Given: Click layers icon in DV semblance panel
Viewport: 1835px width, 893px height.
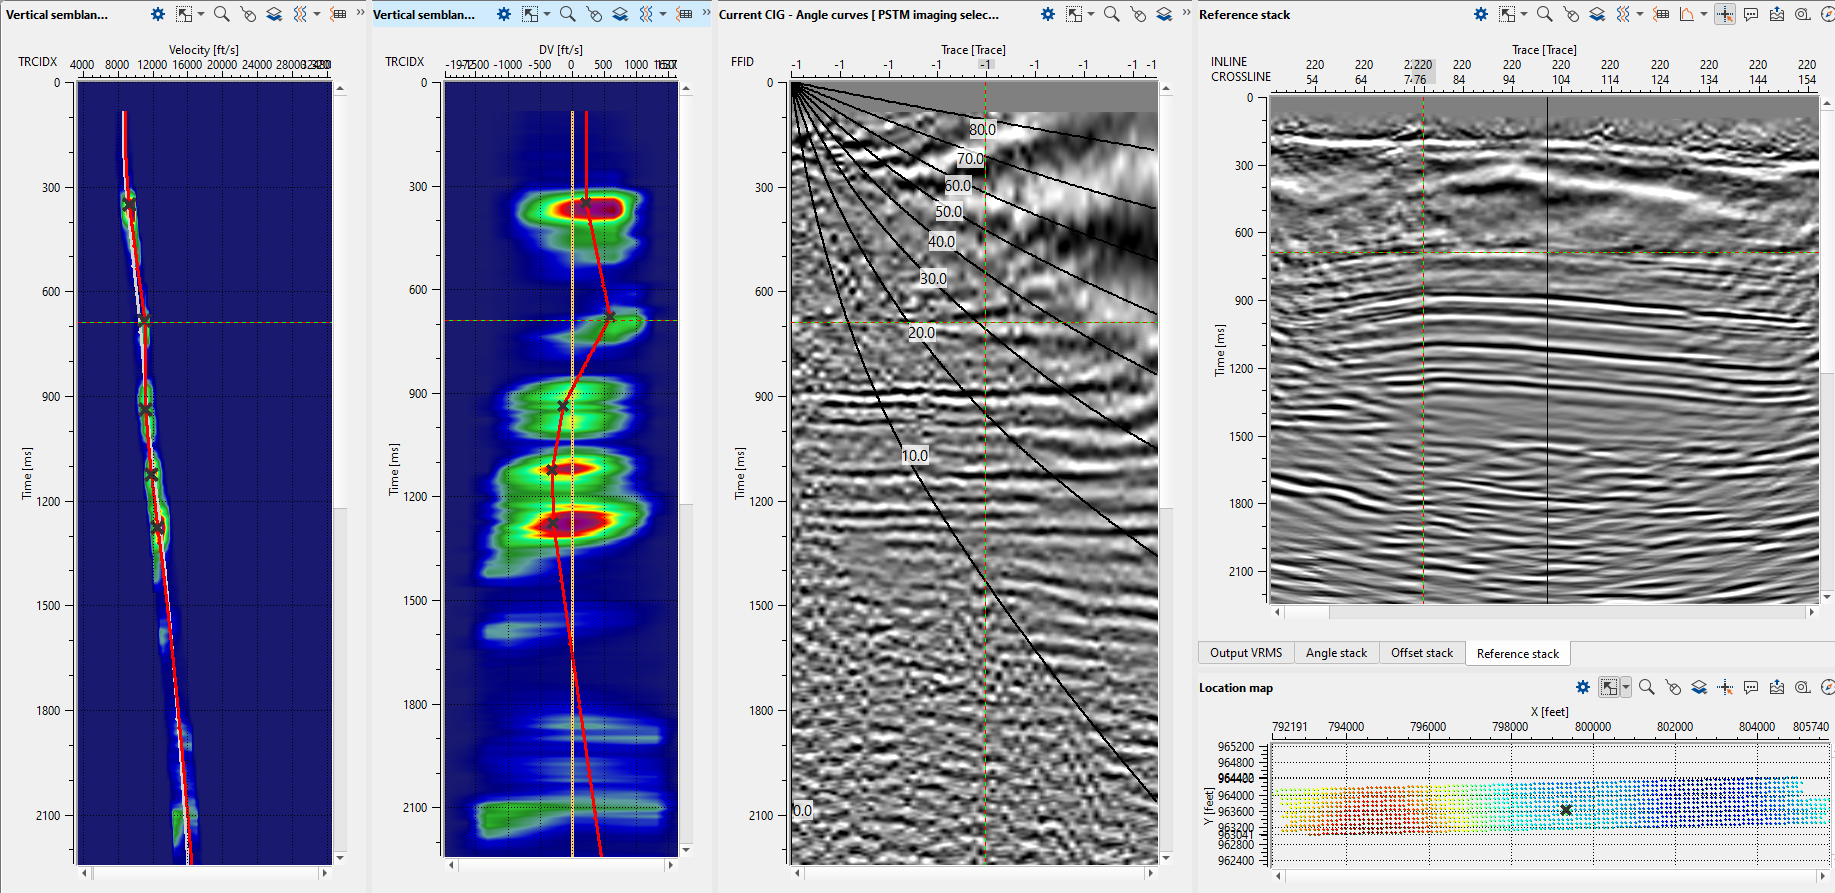Looking at the screenshot, I should pos(620,14).
